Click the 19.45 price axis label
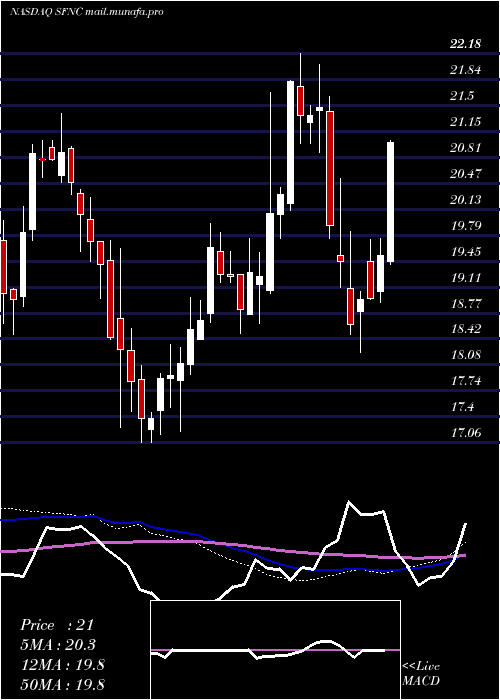Screen dimensions: 500x700 click(x=466, y=252)
